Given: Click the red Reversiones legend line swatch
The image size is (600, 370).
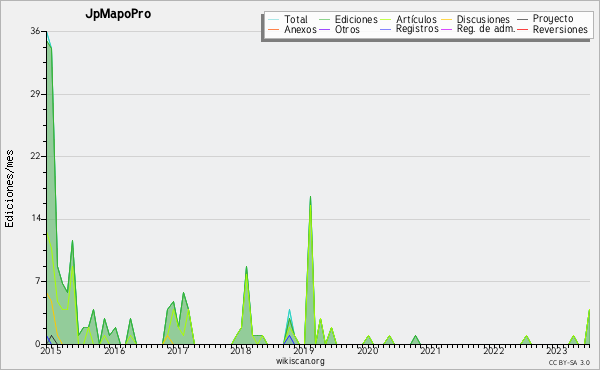Looking at the screenshot, I should [x=522, y=30].
